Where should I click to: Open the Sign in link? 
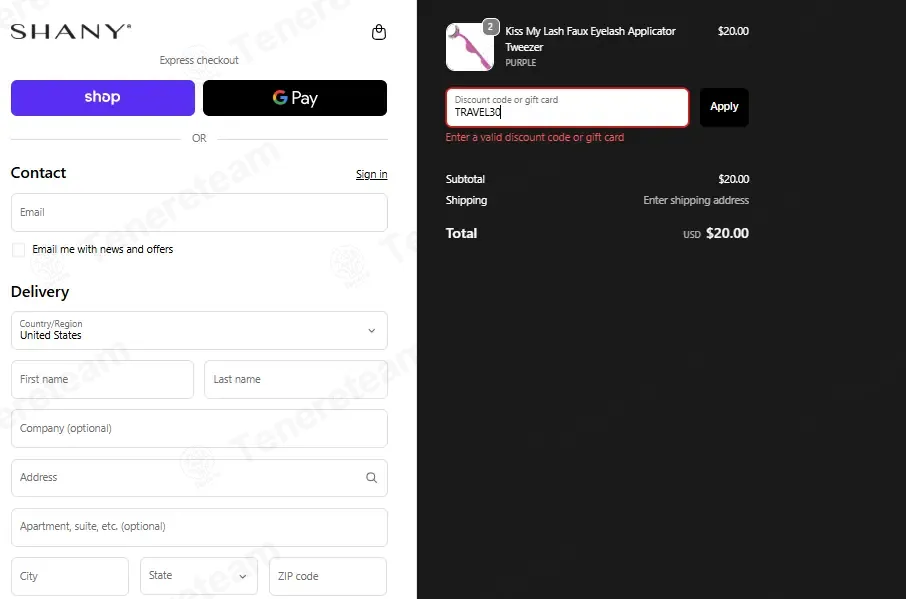372,174
